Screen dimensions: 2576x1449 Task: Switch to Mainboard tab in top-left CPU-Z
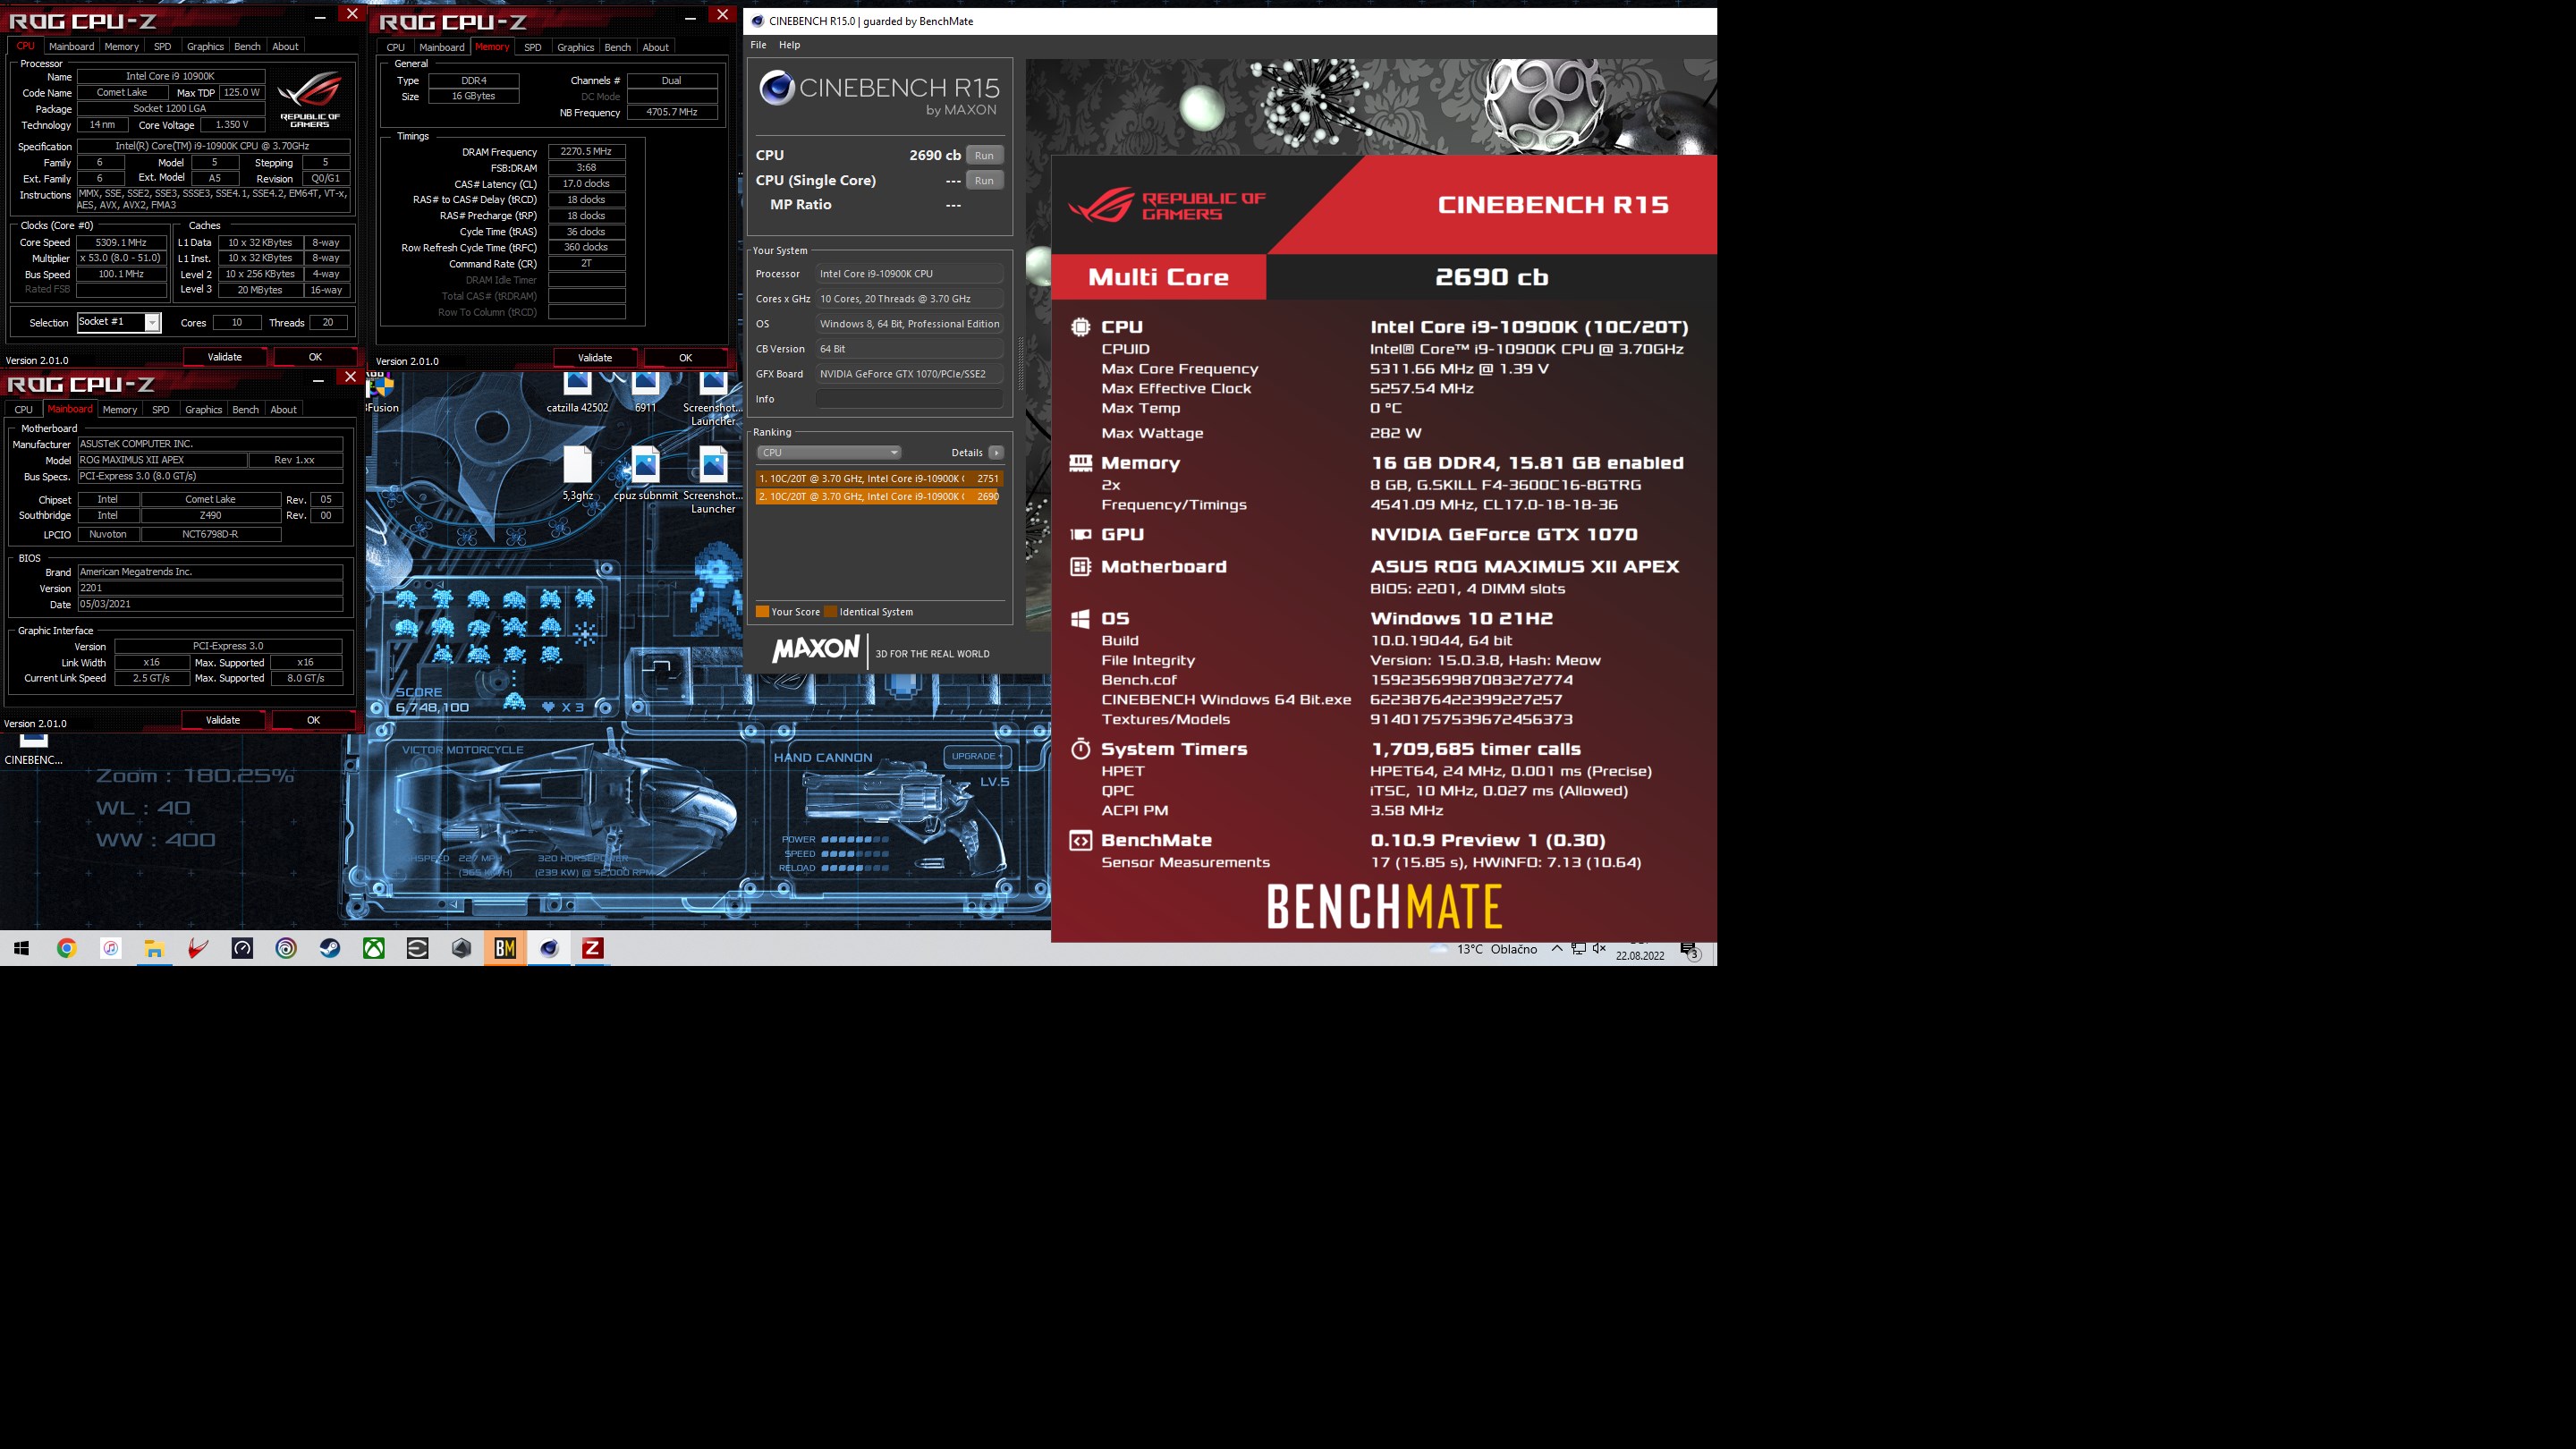point(71,46)
